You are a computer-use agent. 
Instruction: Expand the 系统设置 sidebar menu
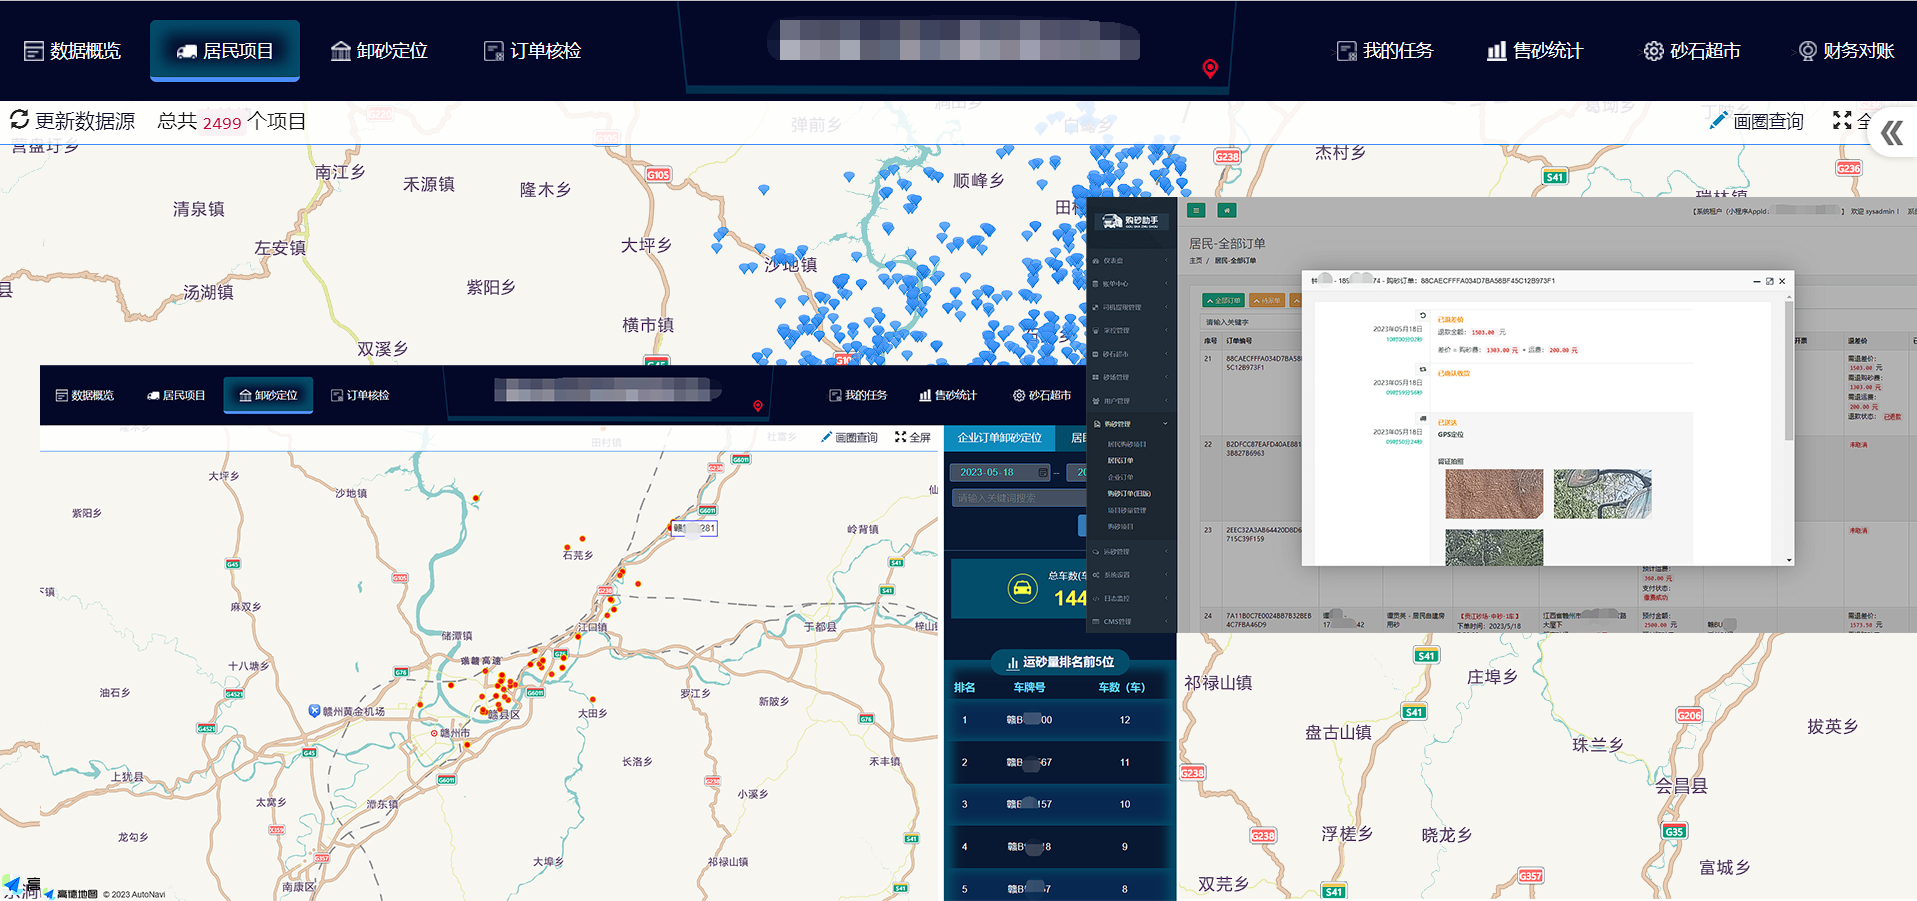(x=1130, y=575)
